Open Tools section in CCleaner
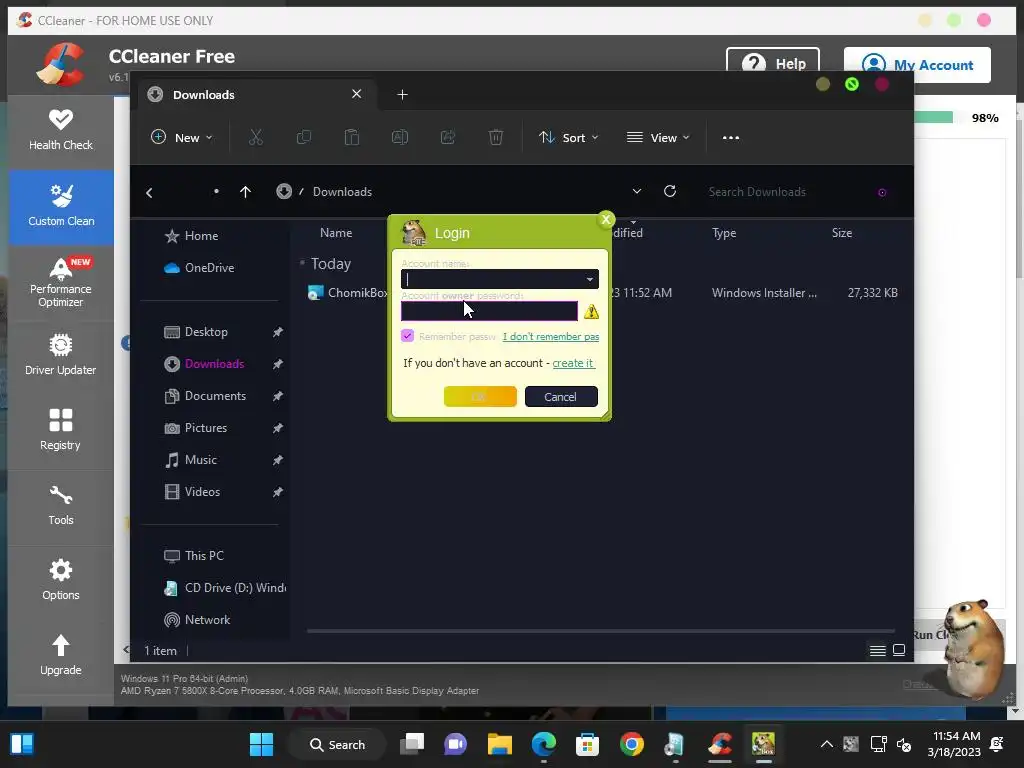1024x768 pixels. pyautogui.click(x=61, y=505)
